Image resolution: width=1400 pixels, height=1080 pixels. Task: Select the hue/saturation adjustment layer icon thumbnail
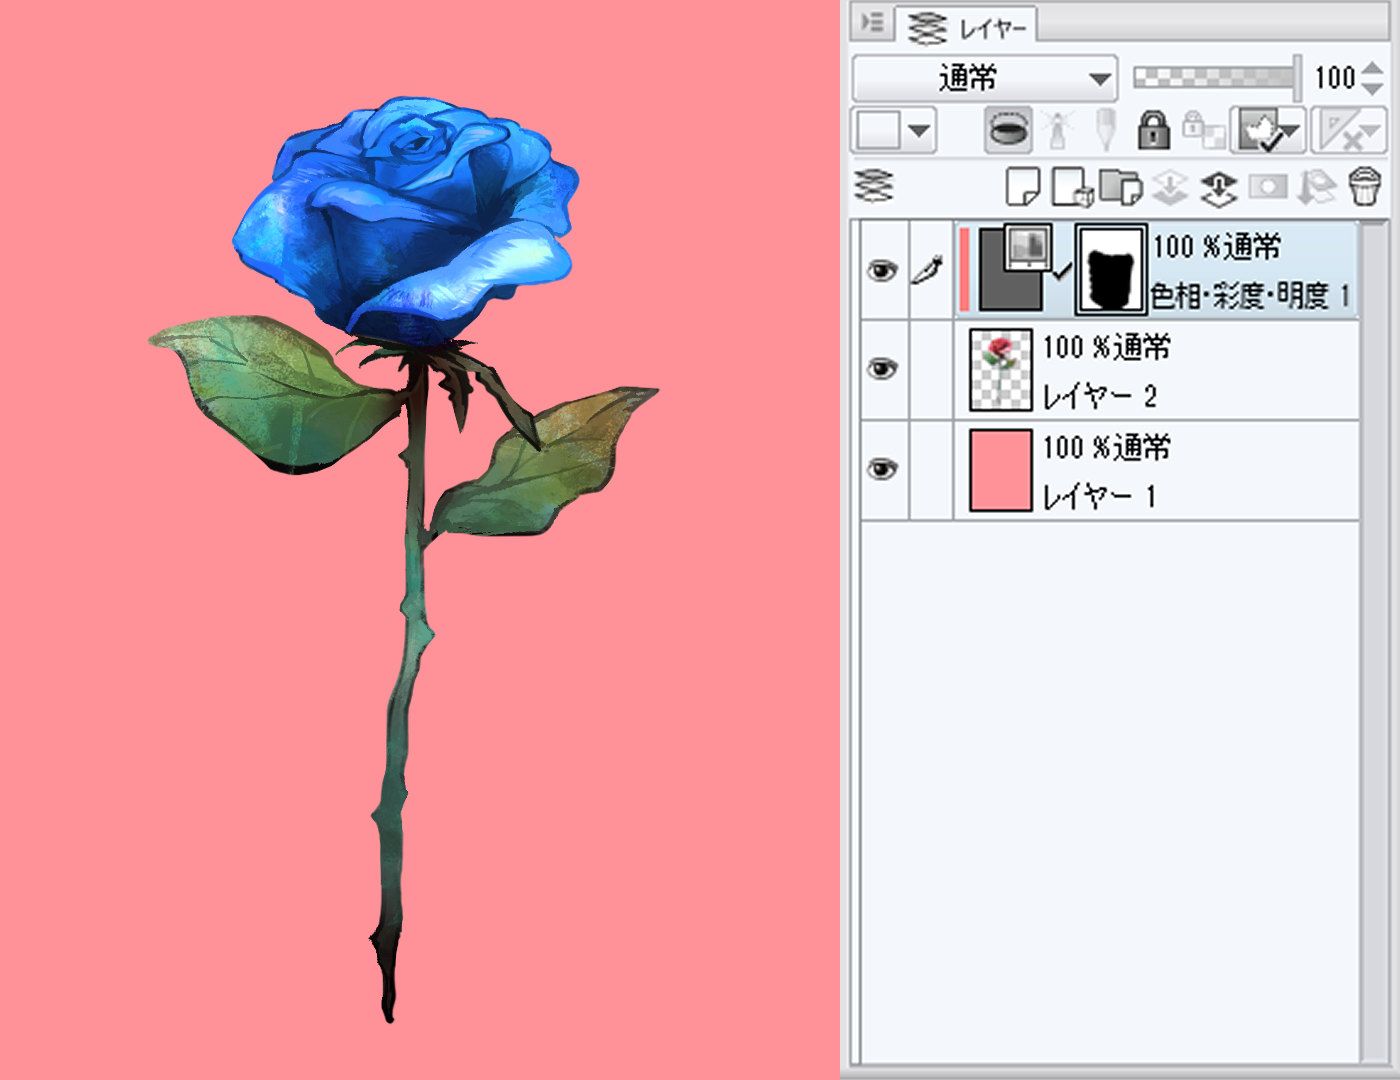(x=1013, y=268)
